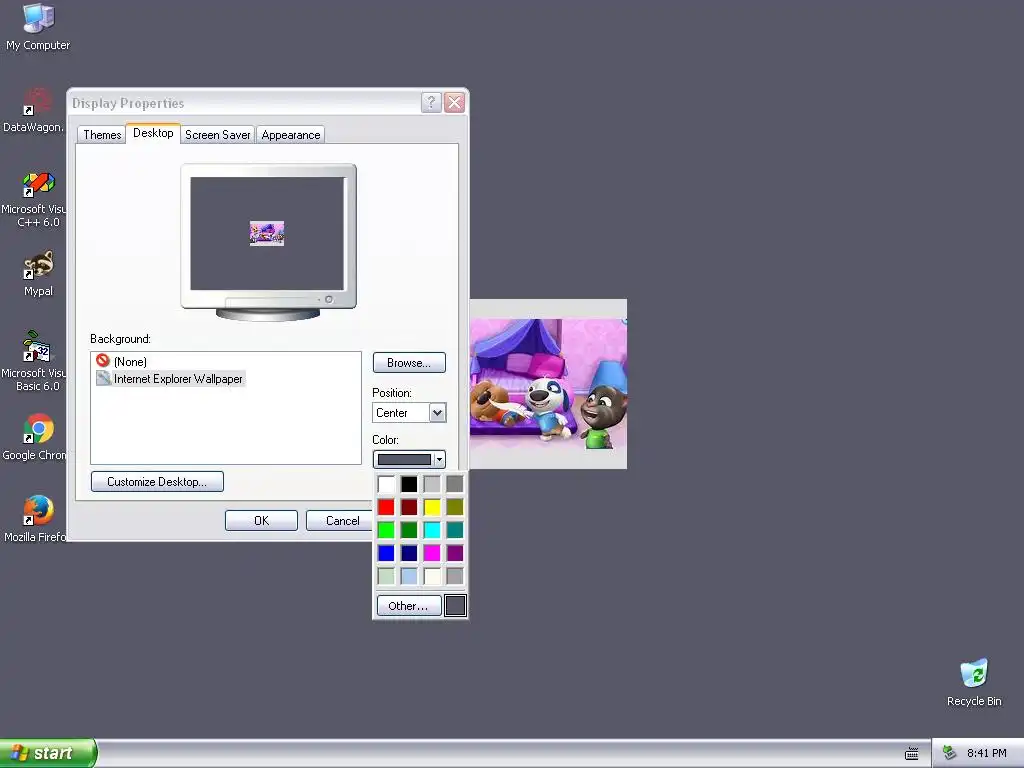Open the Position dropdown set to Center

pos(409,413)
